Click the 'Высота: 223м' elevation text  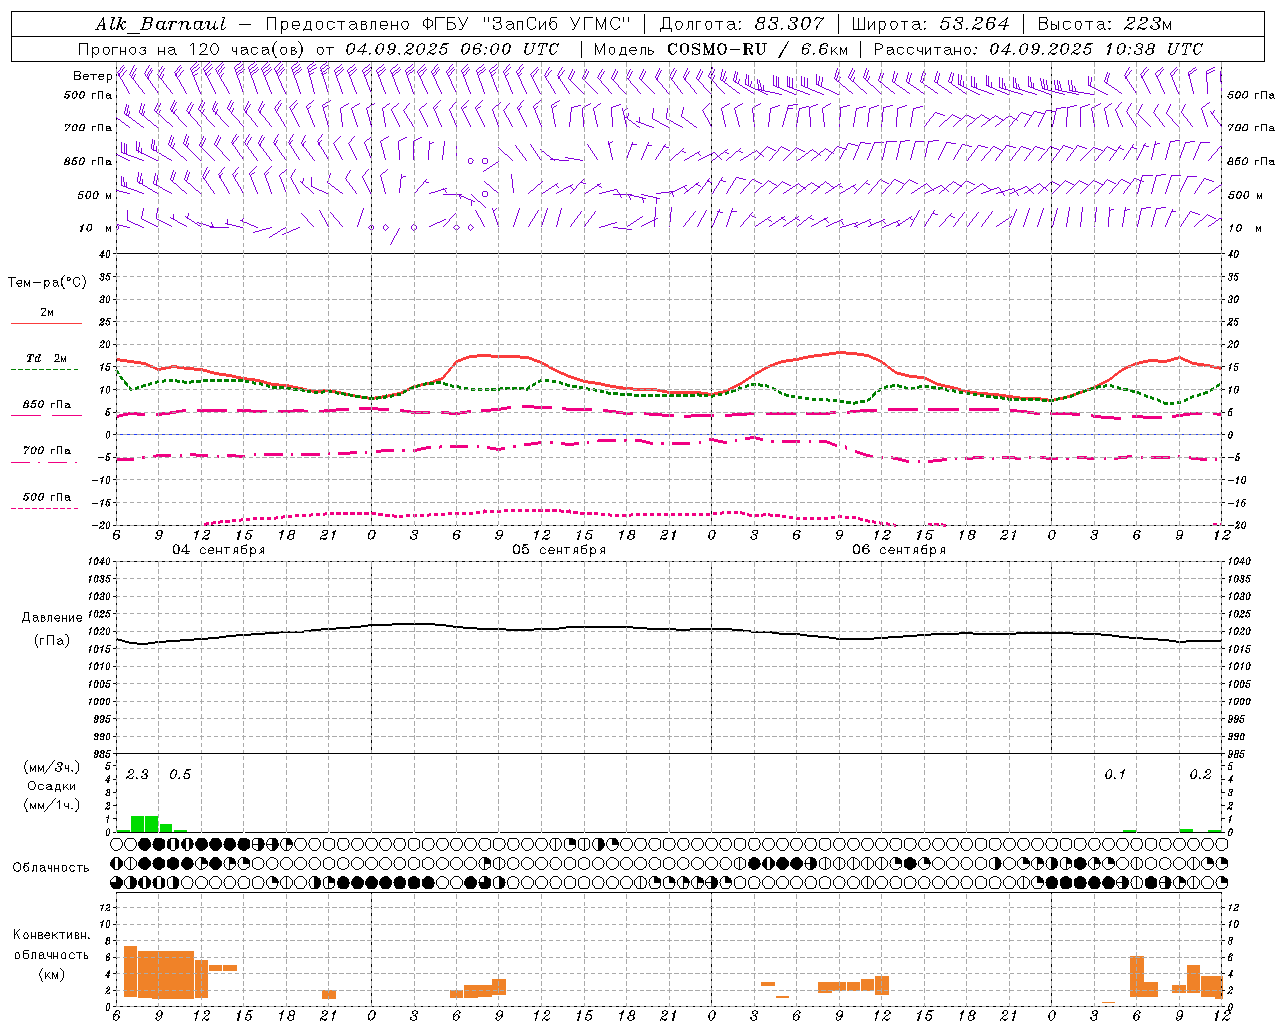pos(1104,24)
